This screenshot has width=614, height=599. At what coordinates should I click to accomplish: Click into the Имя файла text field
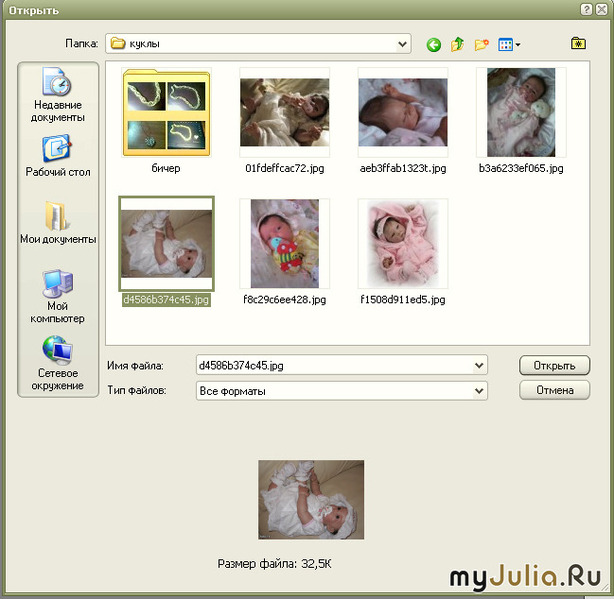tap(334, 366)
